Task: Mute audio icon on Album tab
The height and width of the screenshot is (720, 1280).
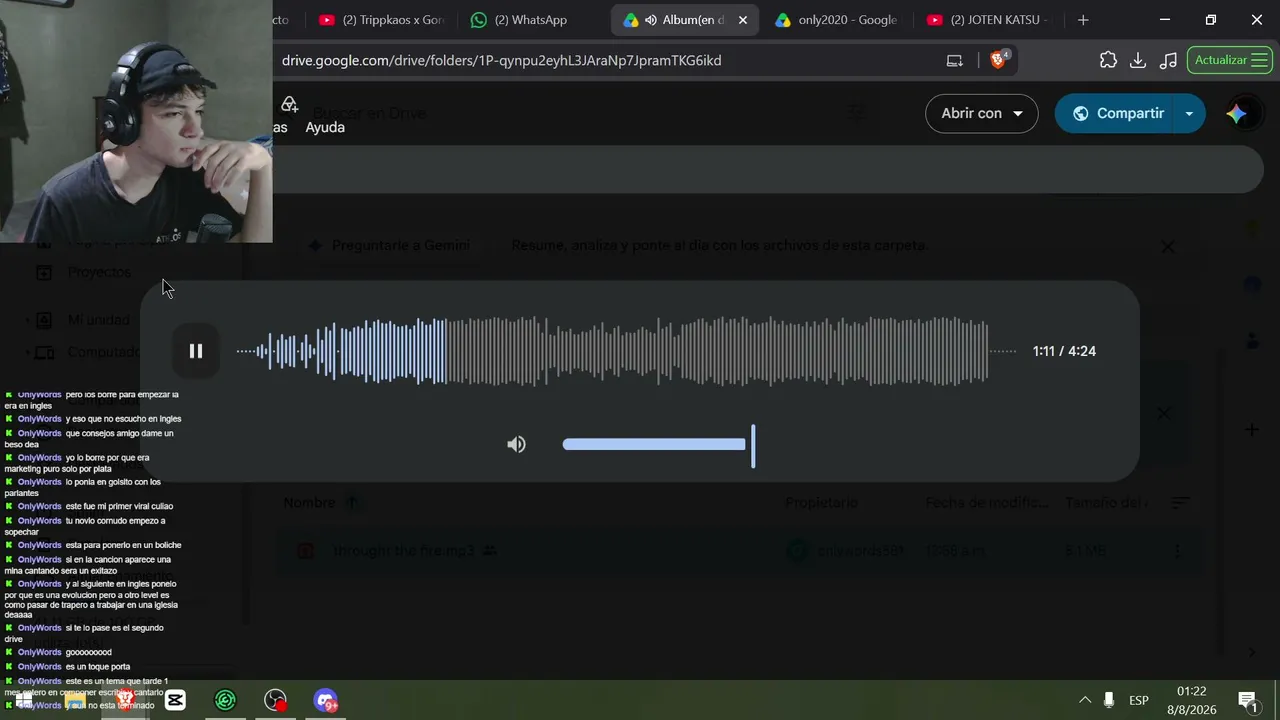Action: (651, 20)
